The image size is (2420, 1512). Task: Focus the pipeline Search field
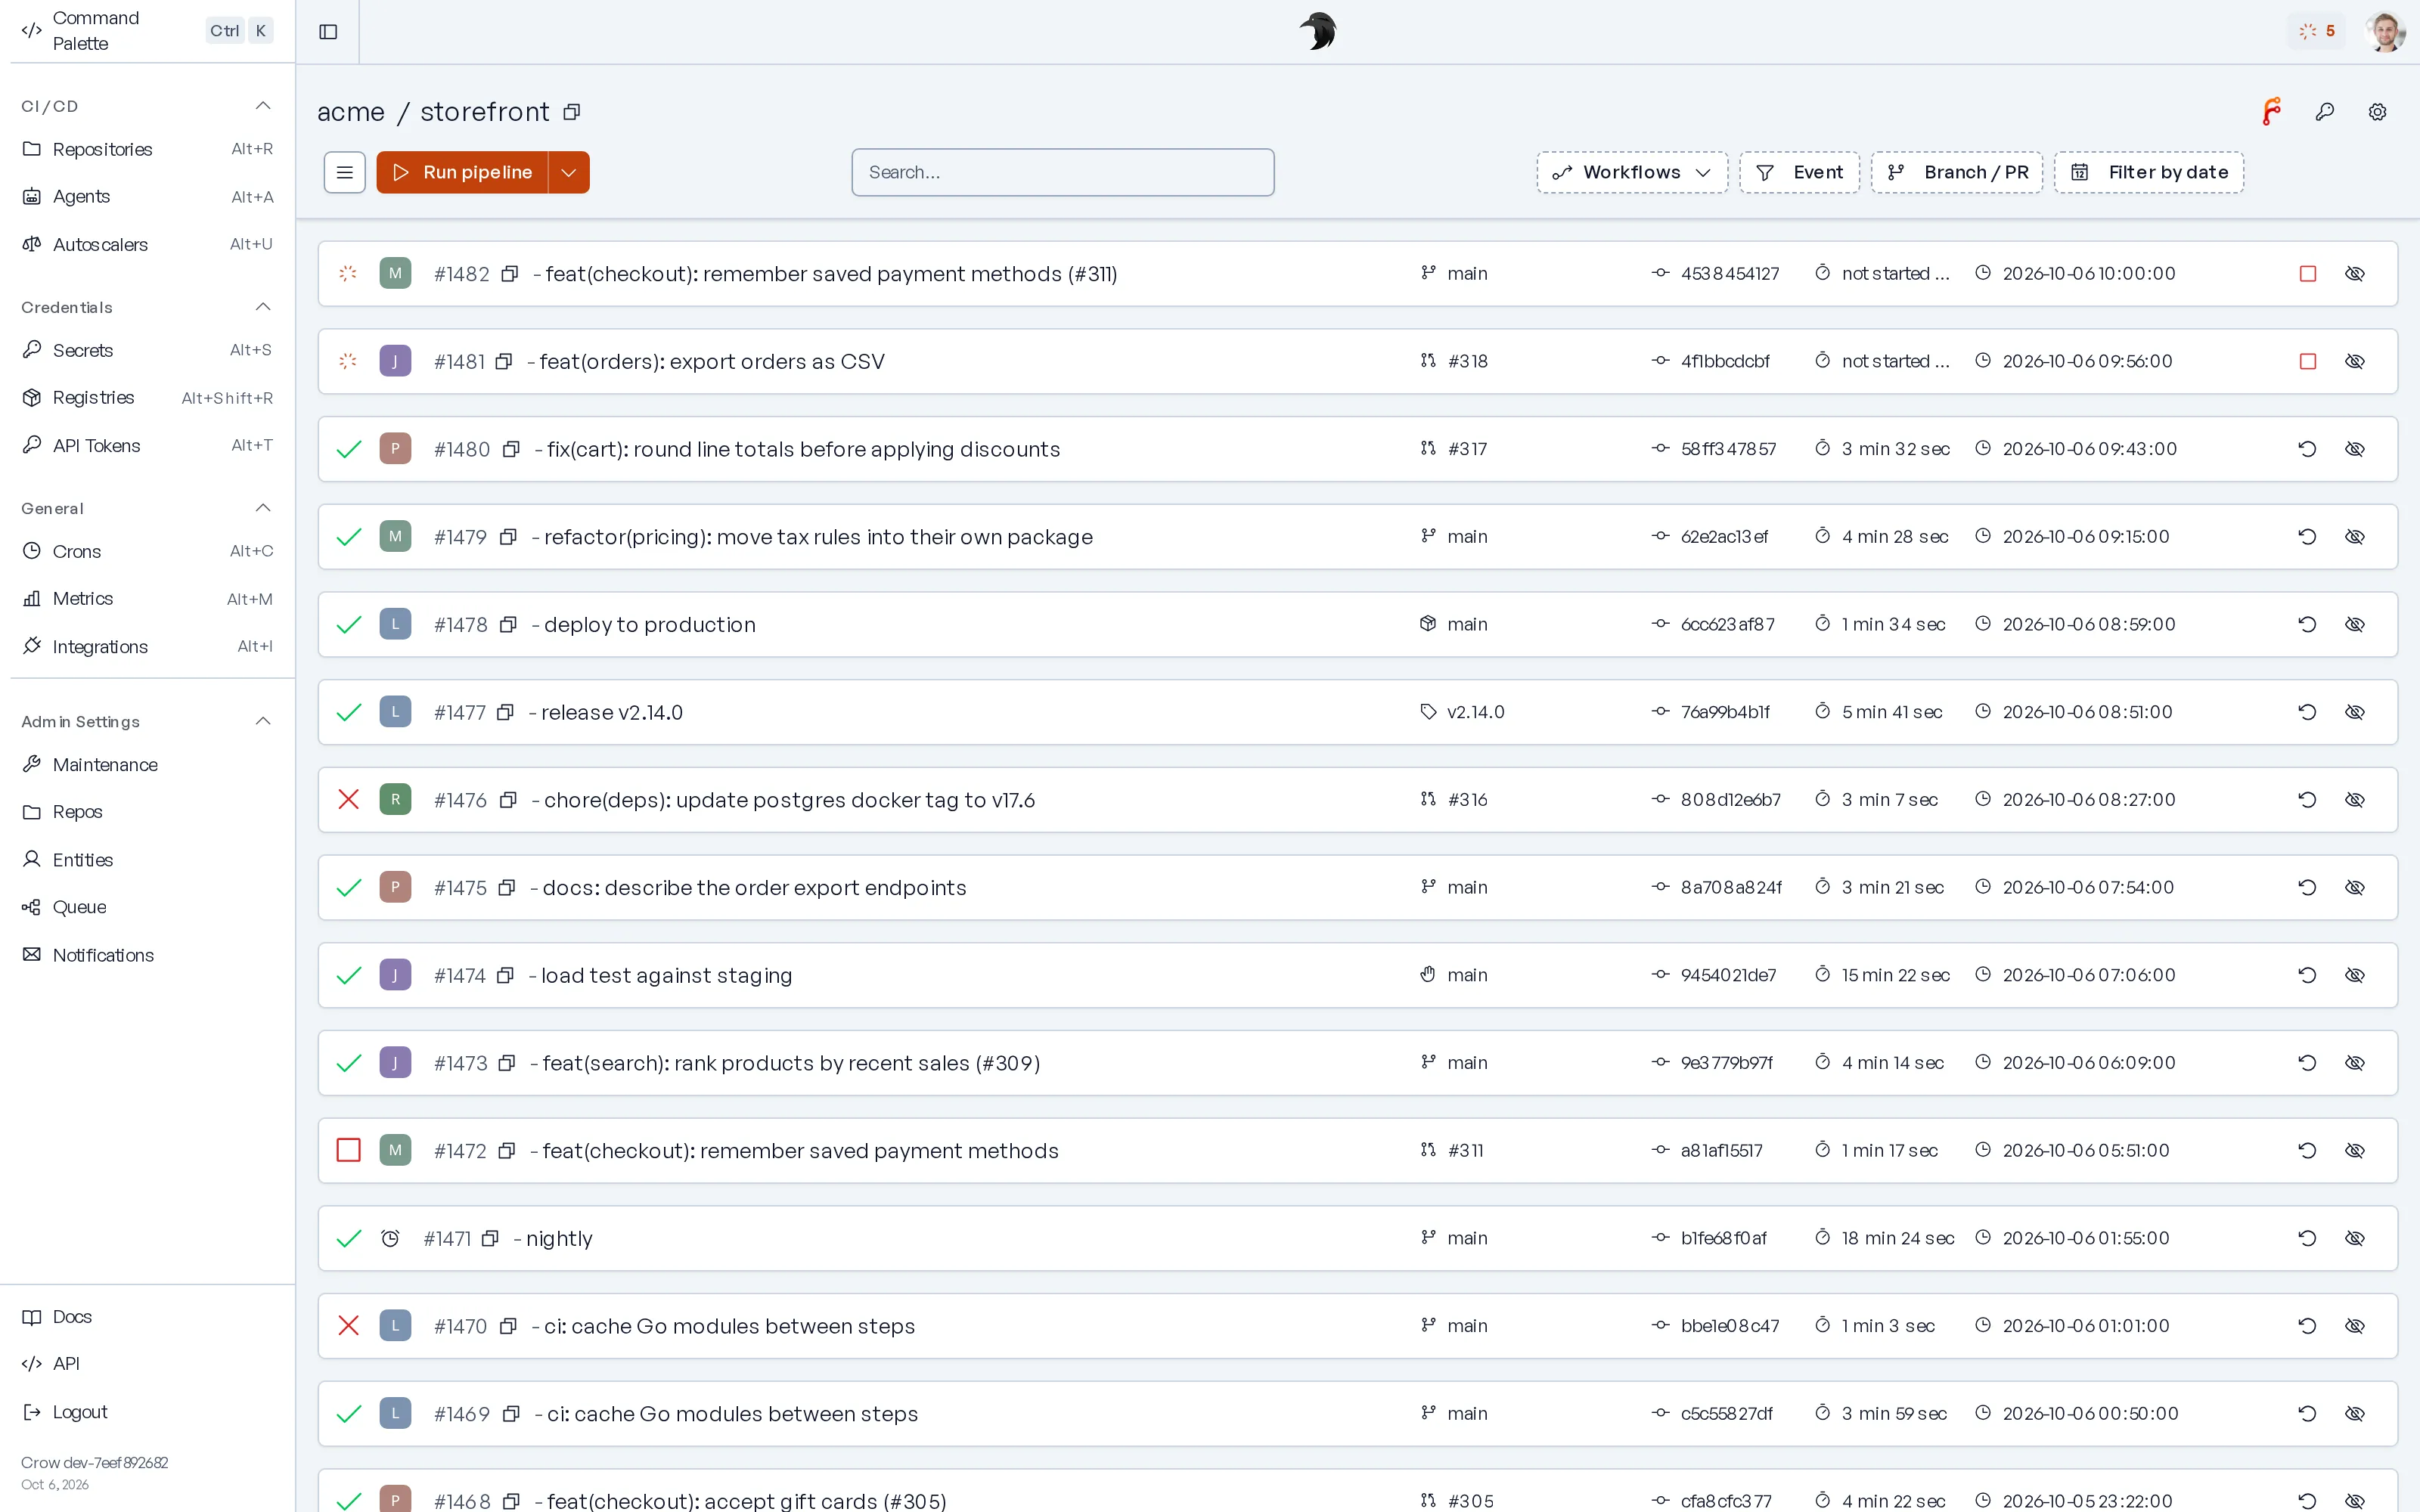(x=1063, y=172)
